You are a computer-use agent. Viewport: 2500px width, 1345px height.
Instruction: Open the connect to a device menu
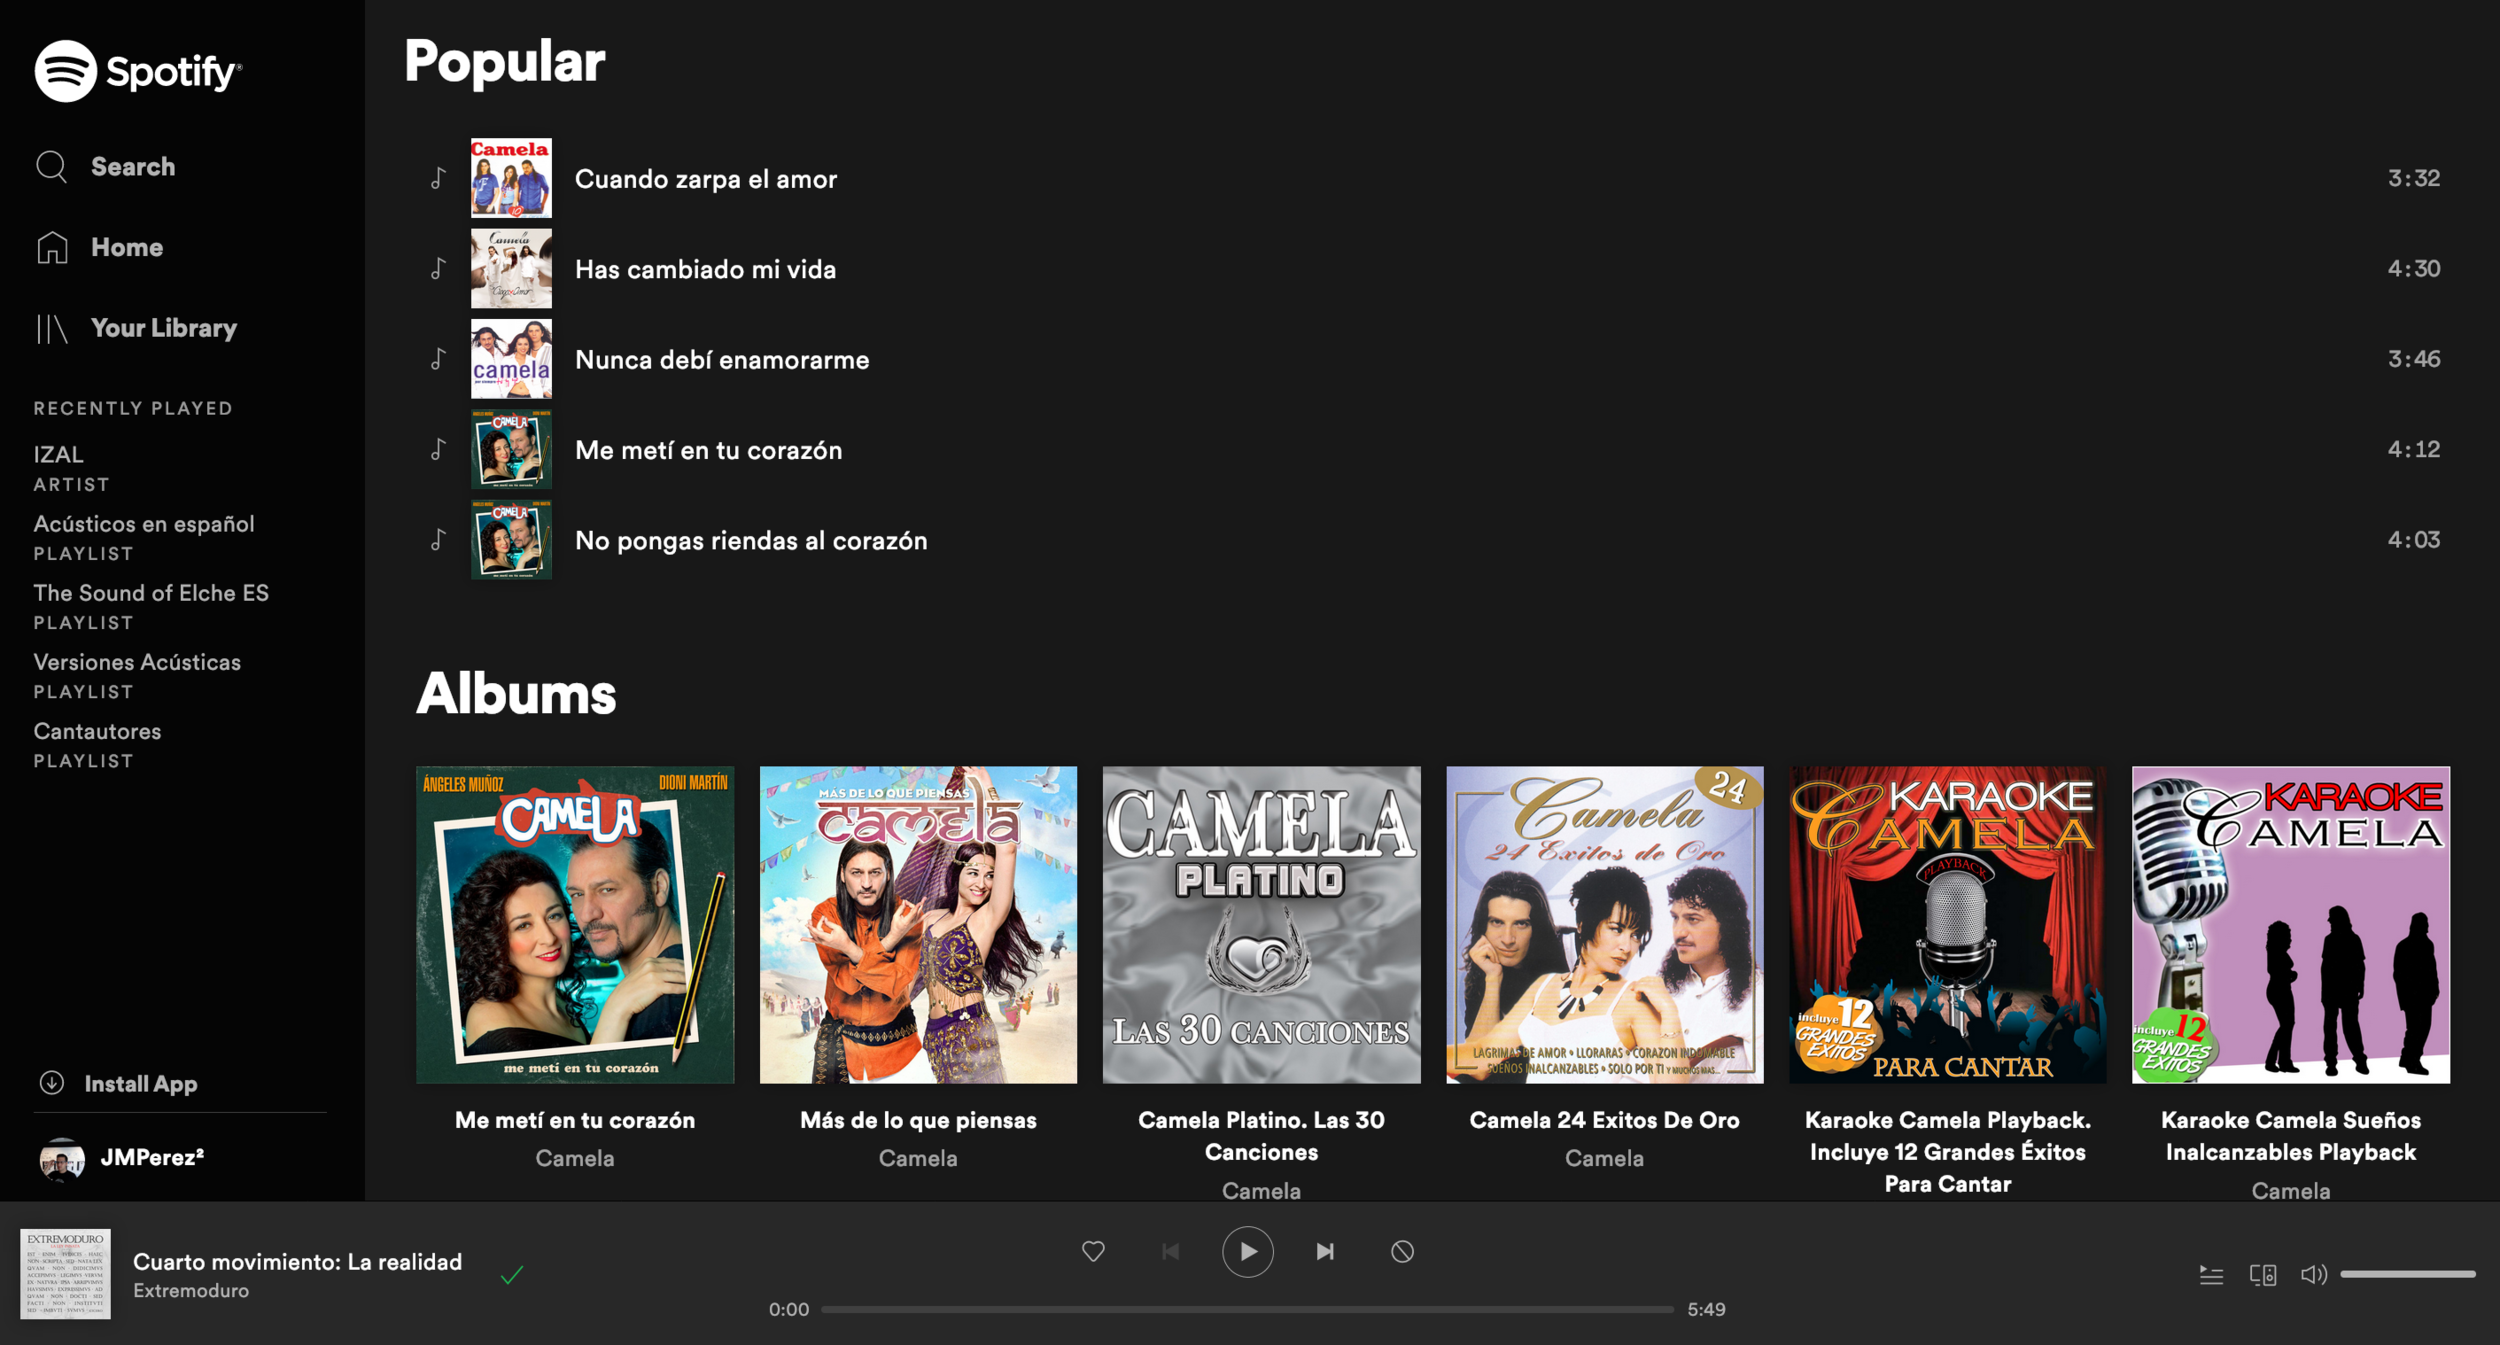2263,1275
